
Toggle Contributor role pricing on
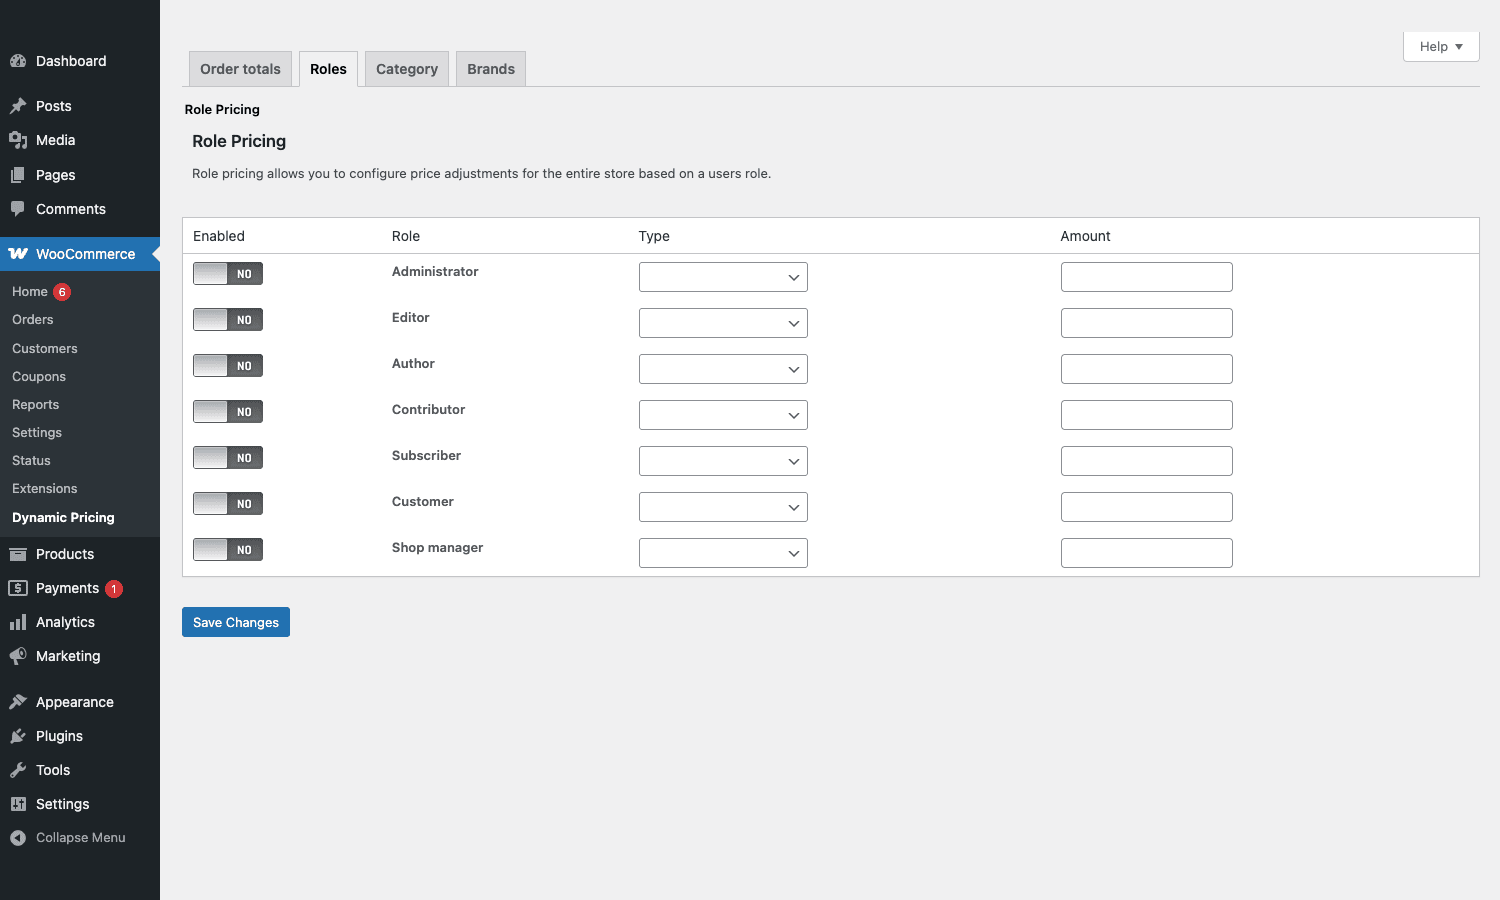click(228, 412)
